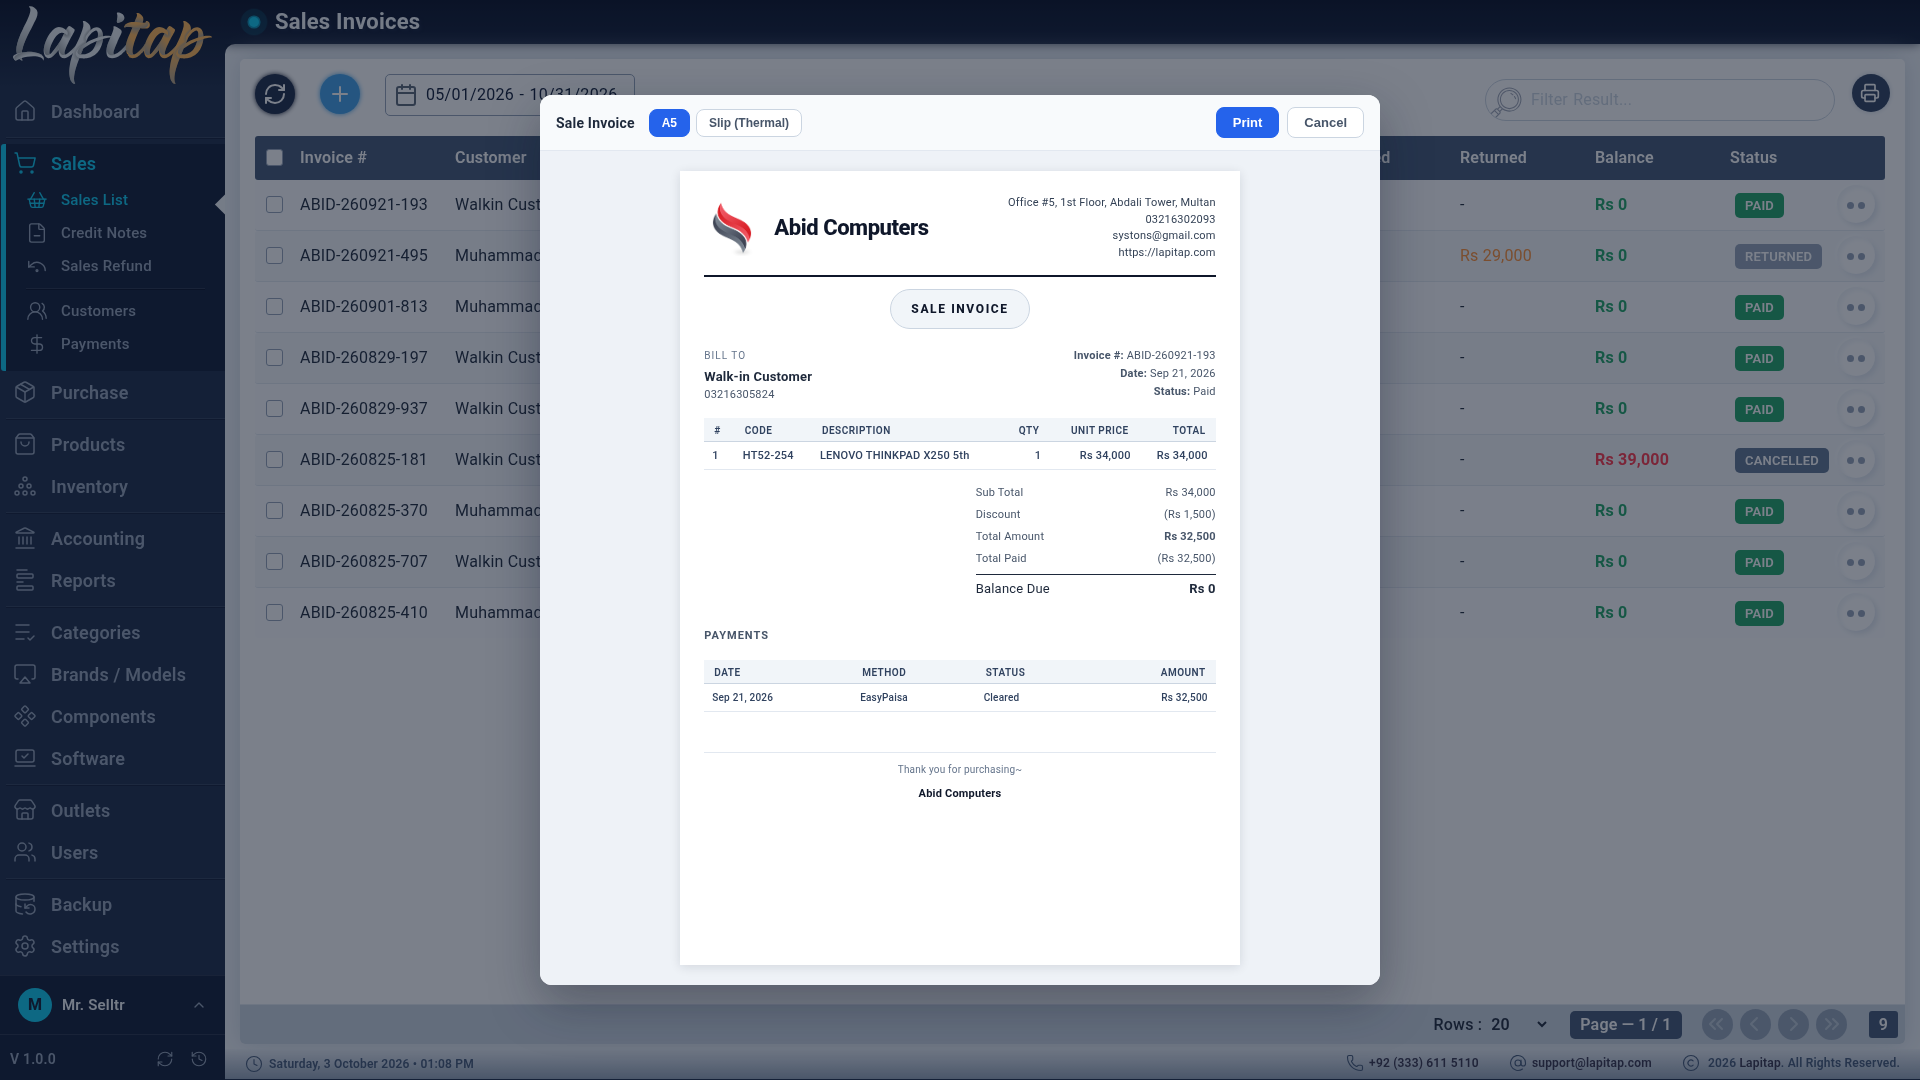Viewport: 1920px width, 1080px height.
Task: Check the box for invoice ABID-260825-370
Action: click(x=275, y=510)
